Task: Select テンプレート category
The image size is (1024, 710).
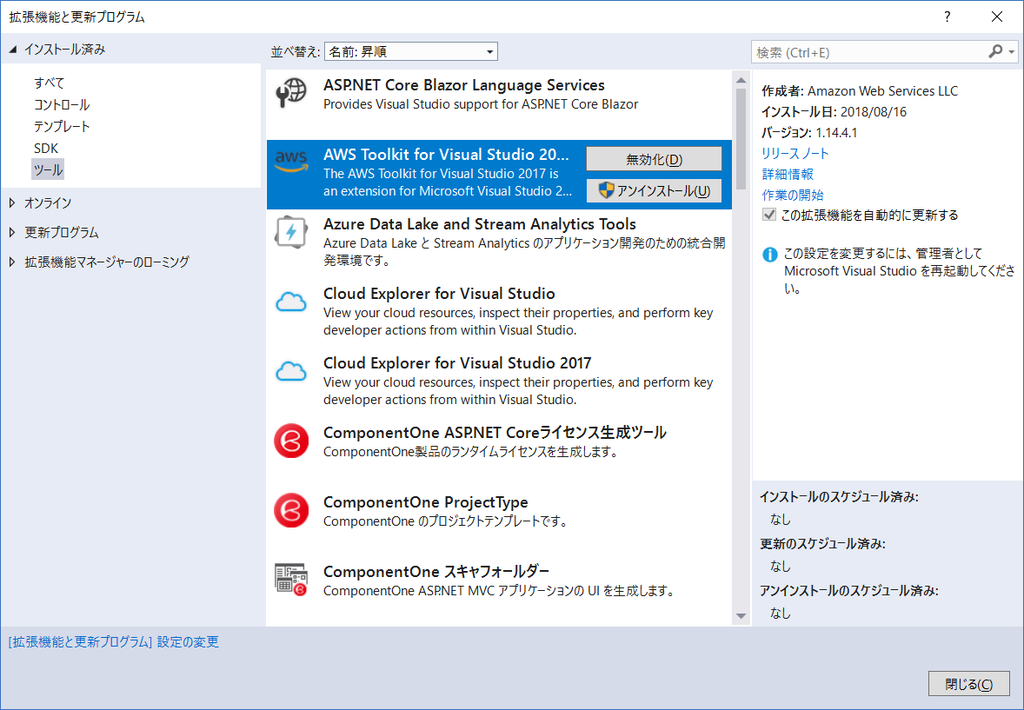Action: (61, 126)
